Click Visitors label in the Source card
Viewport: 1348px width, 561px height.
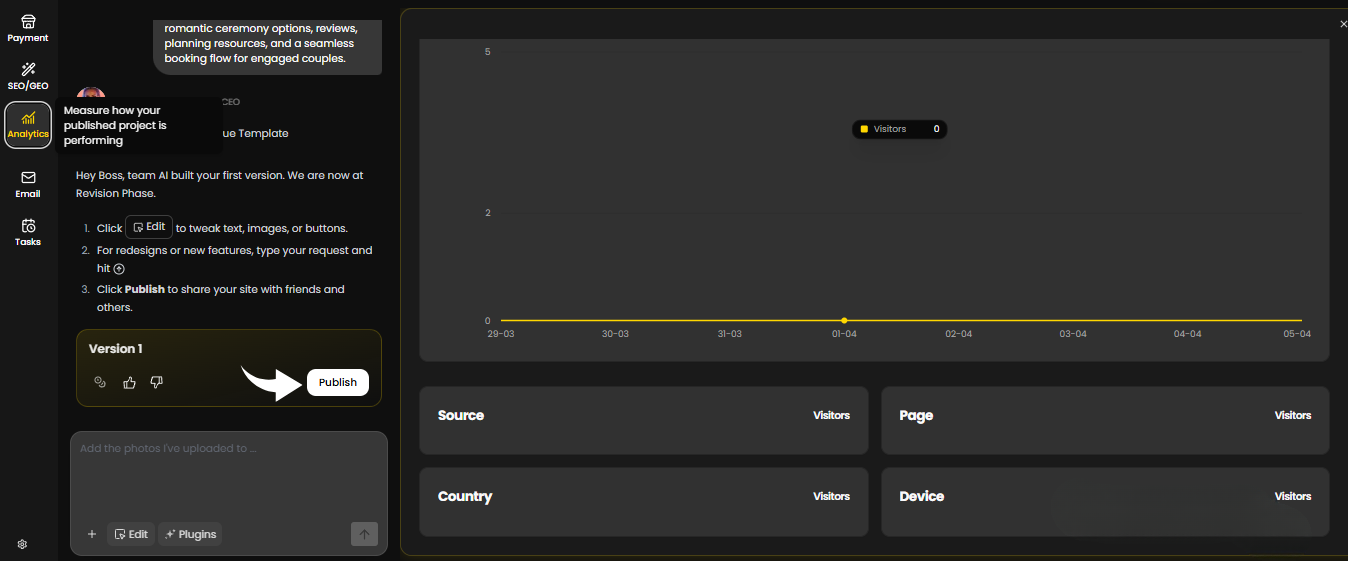tap(831, 415)
